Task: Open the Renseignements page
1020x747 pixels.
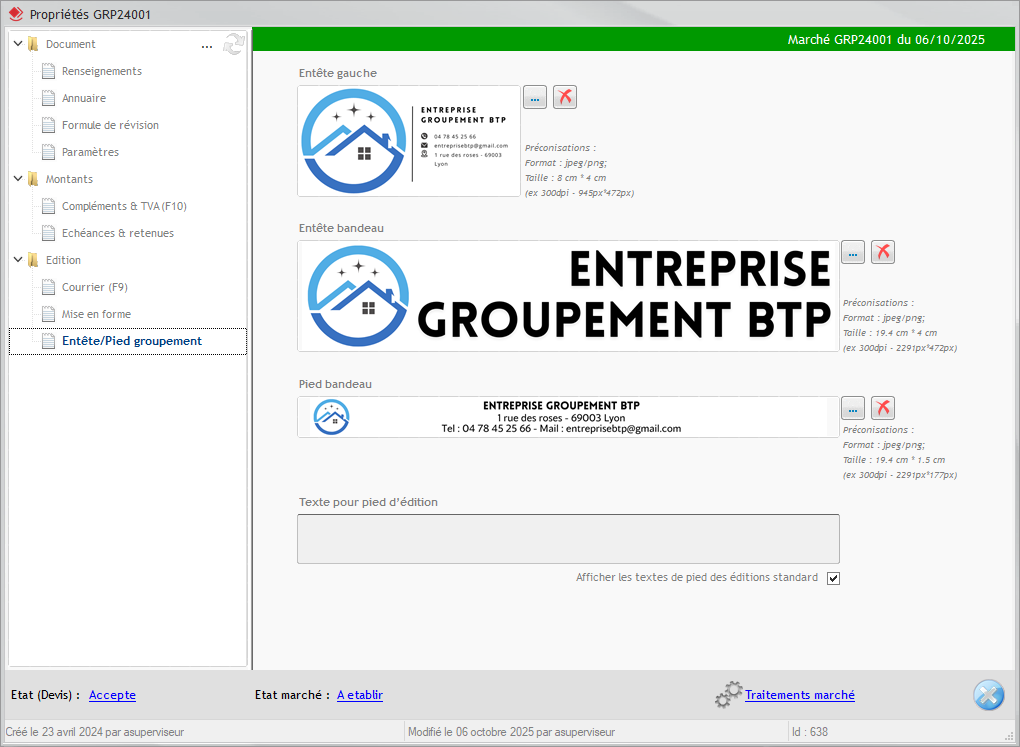Action: [x=102, y=71]
